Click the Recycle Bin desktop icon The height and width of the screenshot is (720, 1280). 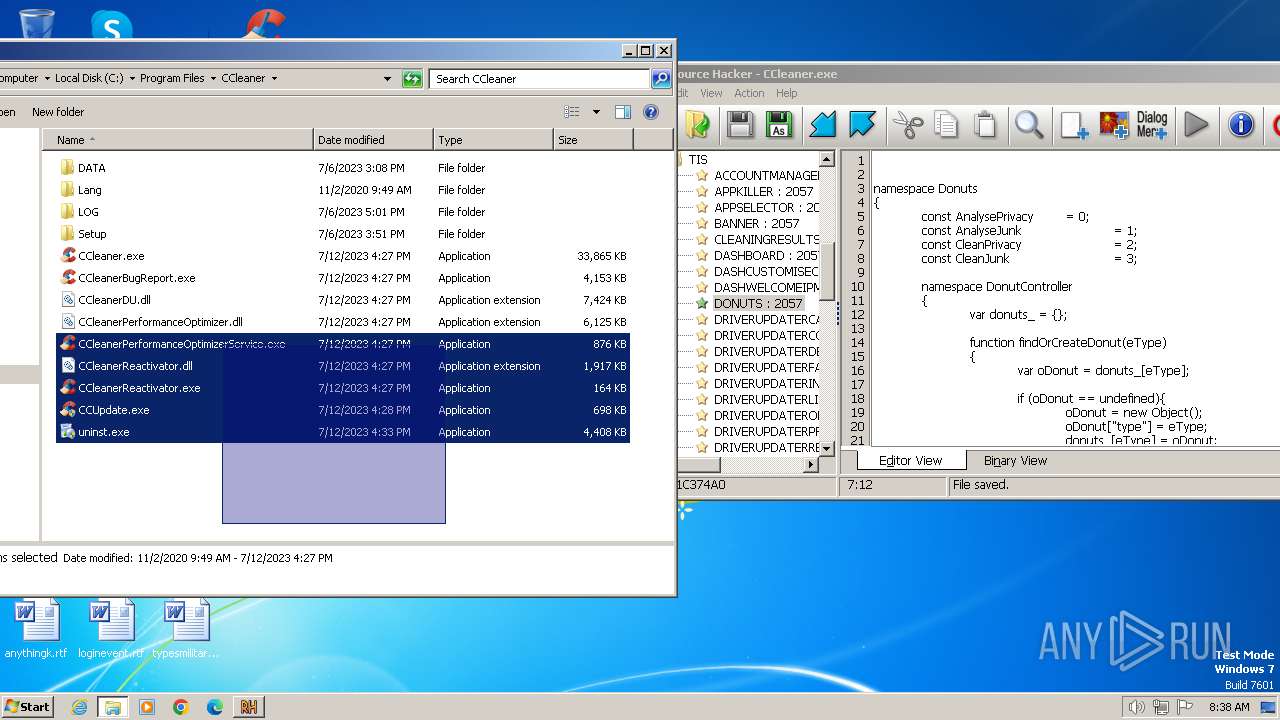pyautogui.click(x=37, y=22)
